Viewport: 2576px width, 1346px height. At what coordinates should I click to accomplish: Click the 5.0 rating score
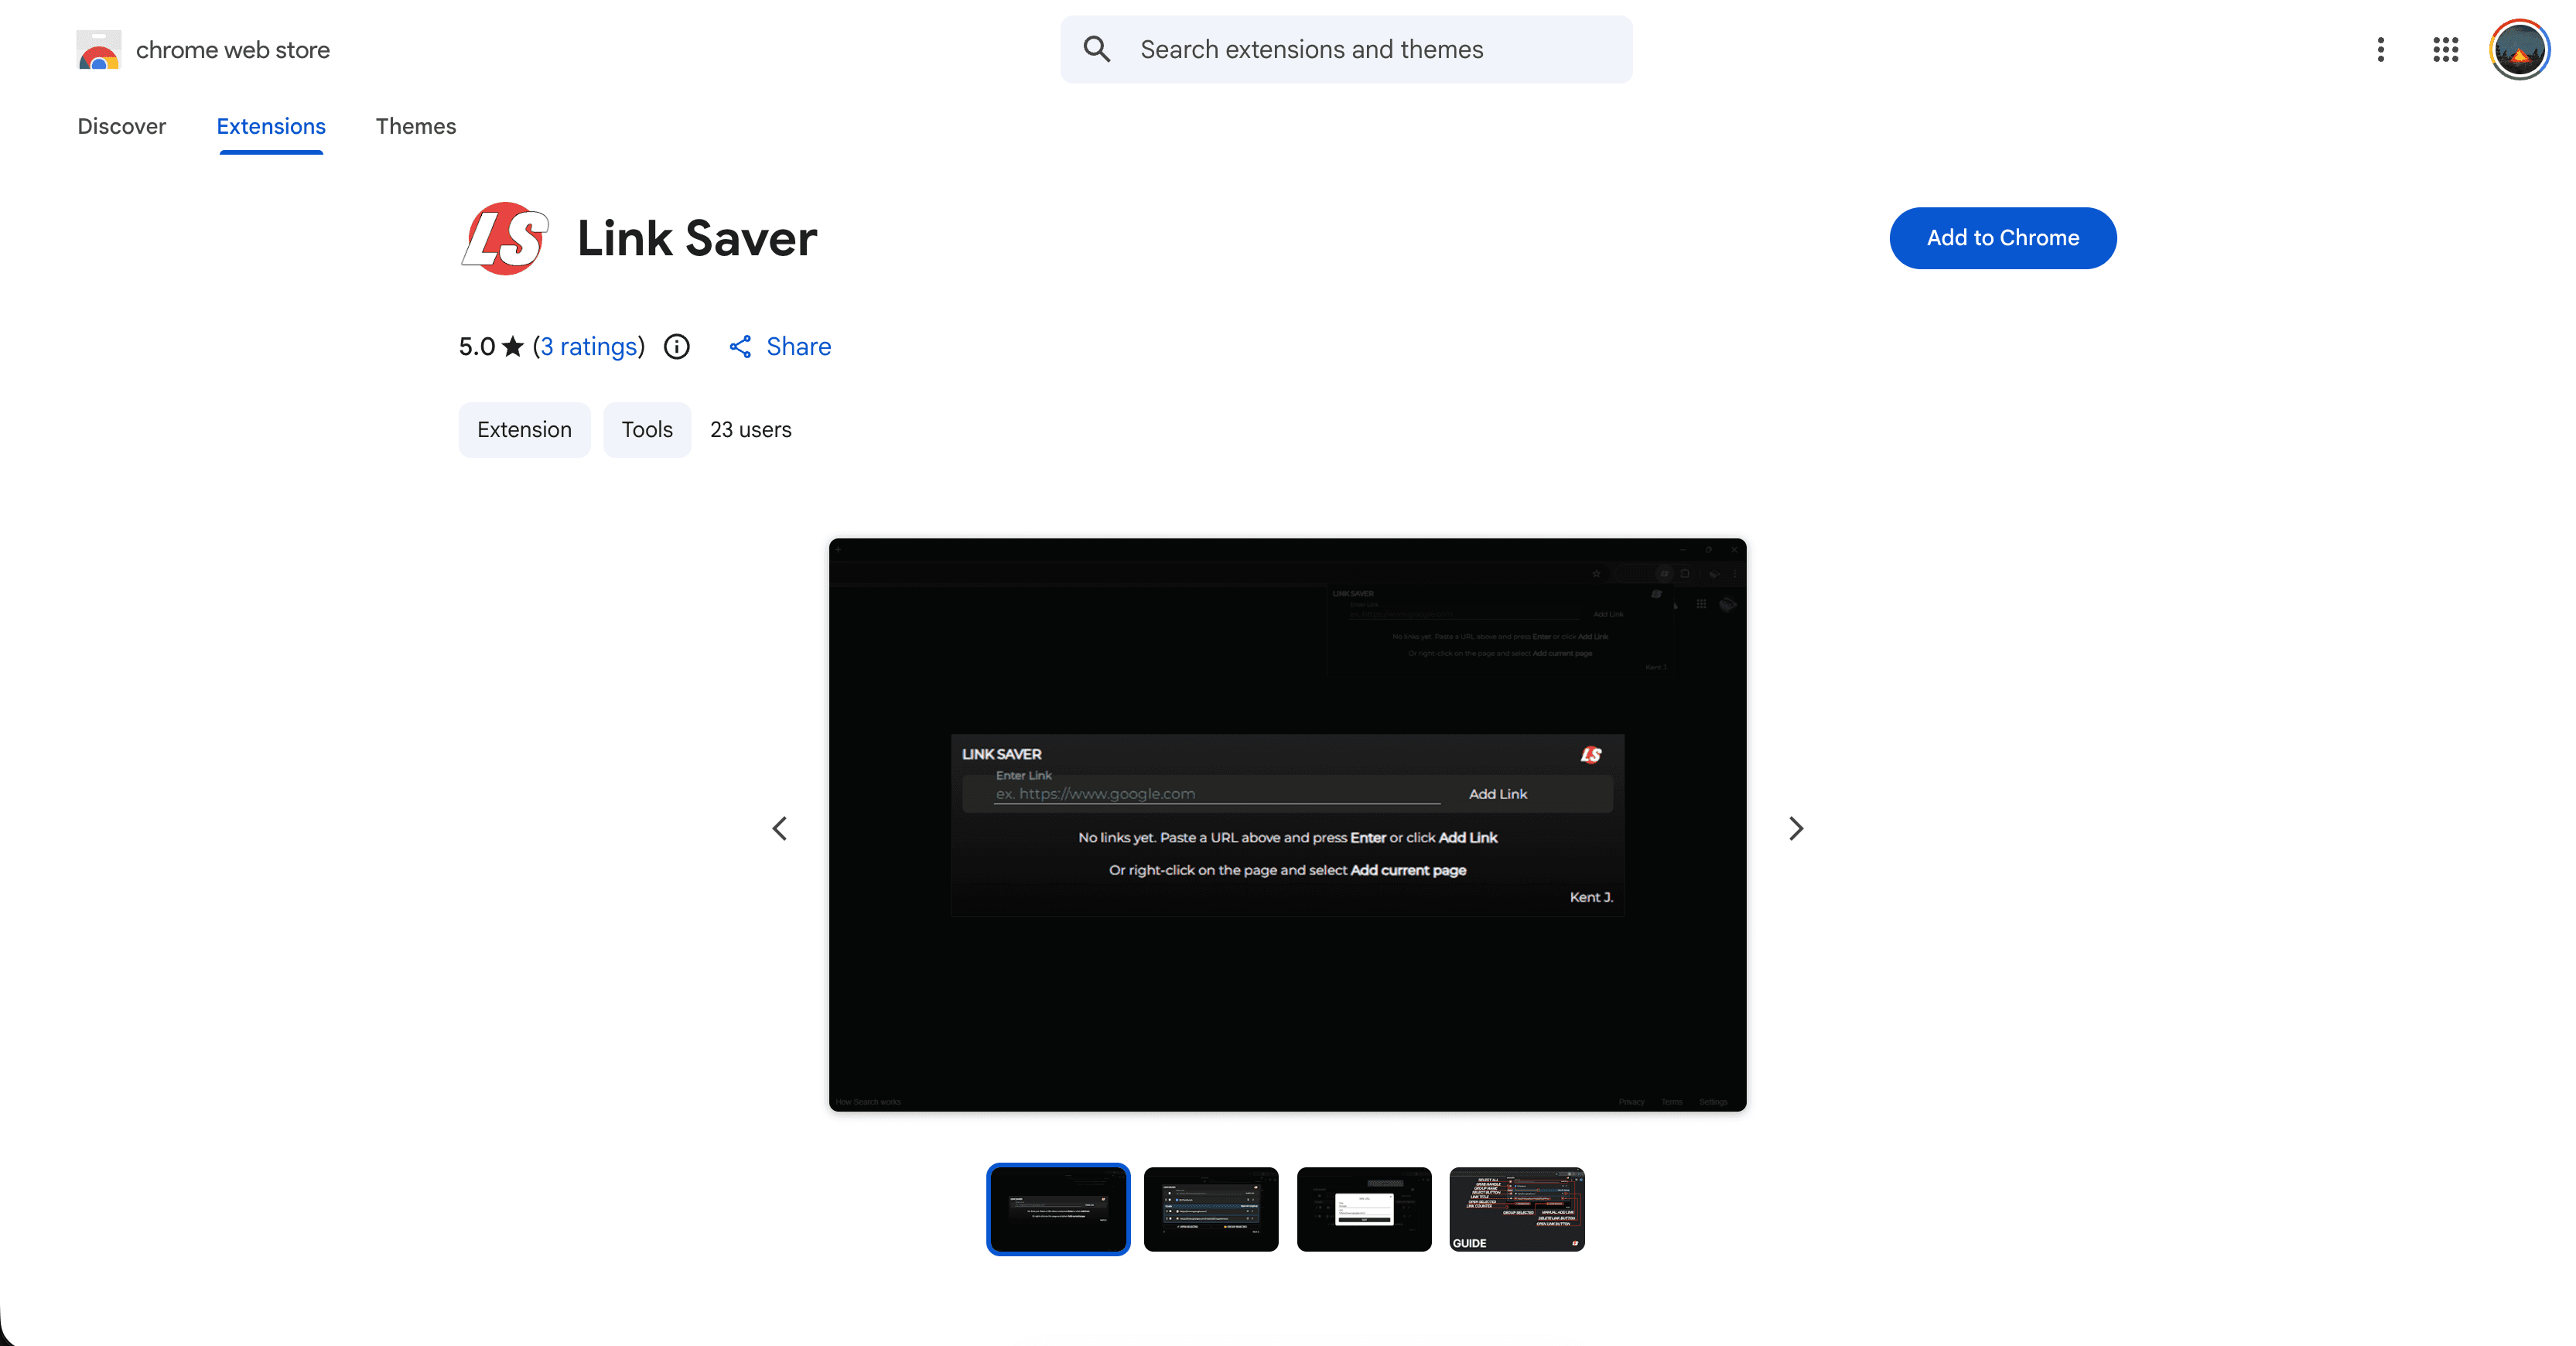pos(477,346)
